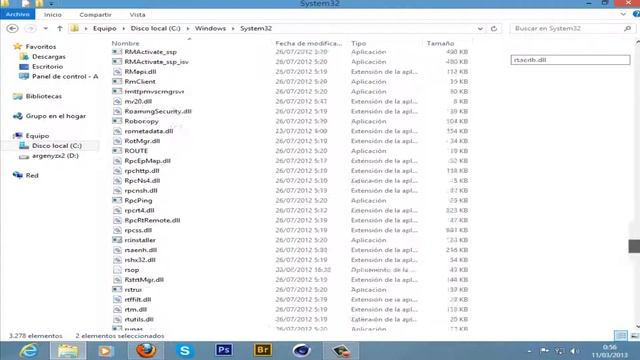Click Disco local (C:) breadcrumb
Image resolution: width=640 pixels, height=360 pixels.
coord(155,29)
